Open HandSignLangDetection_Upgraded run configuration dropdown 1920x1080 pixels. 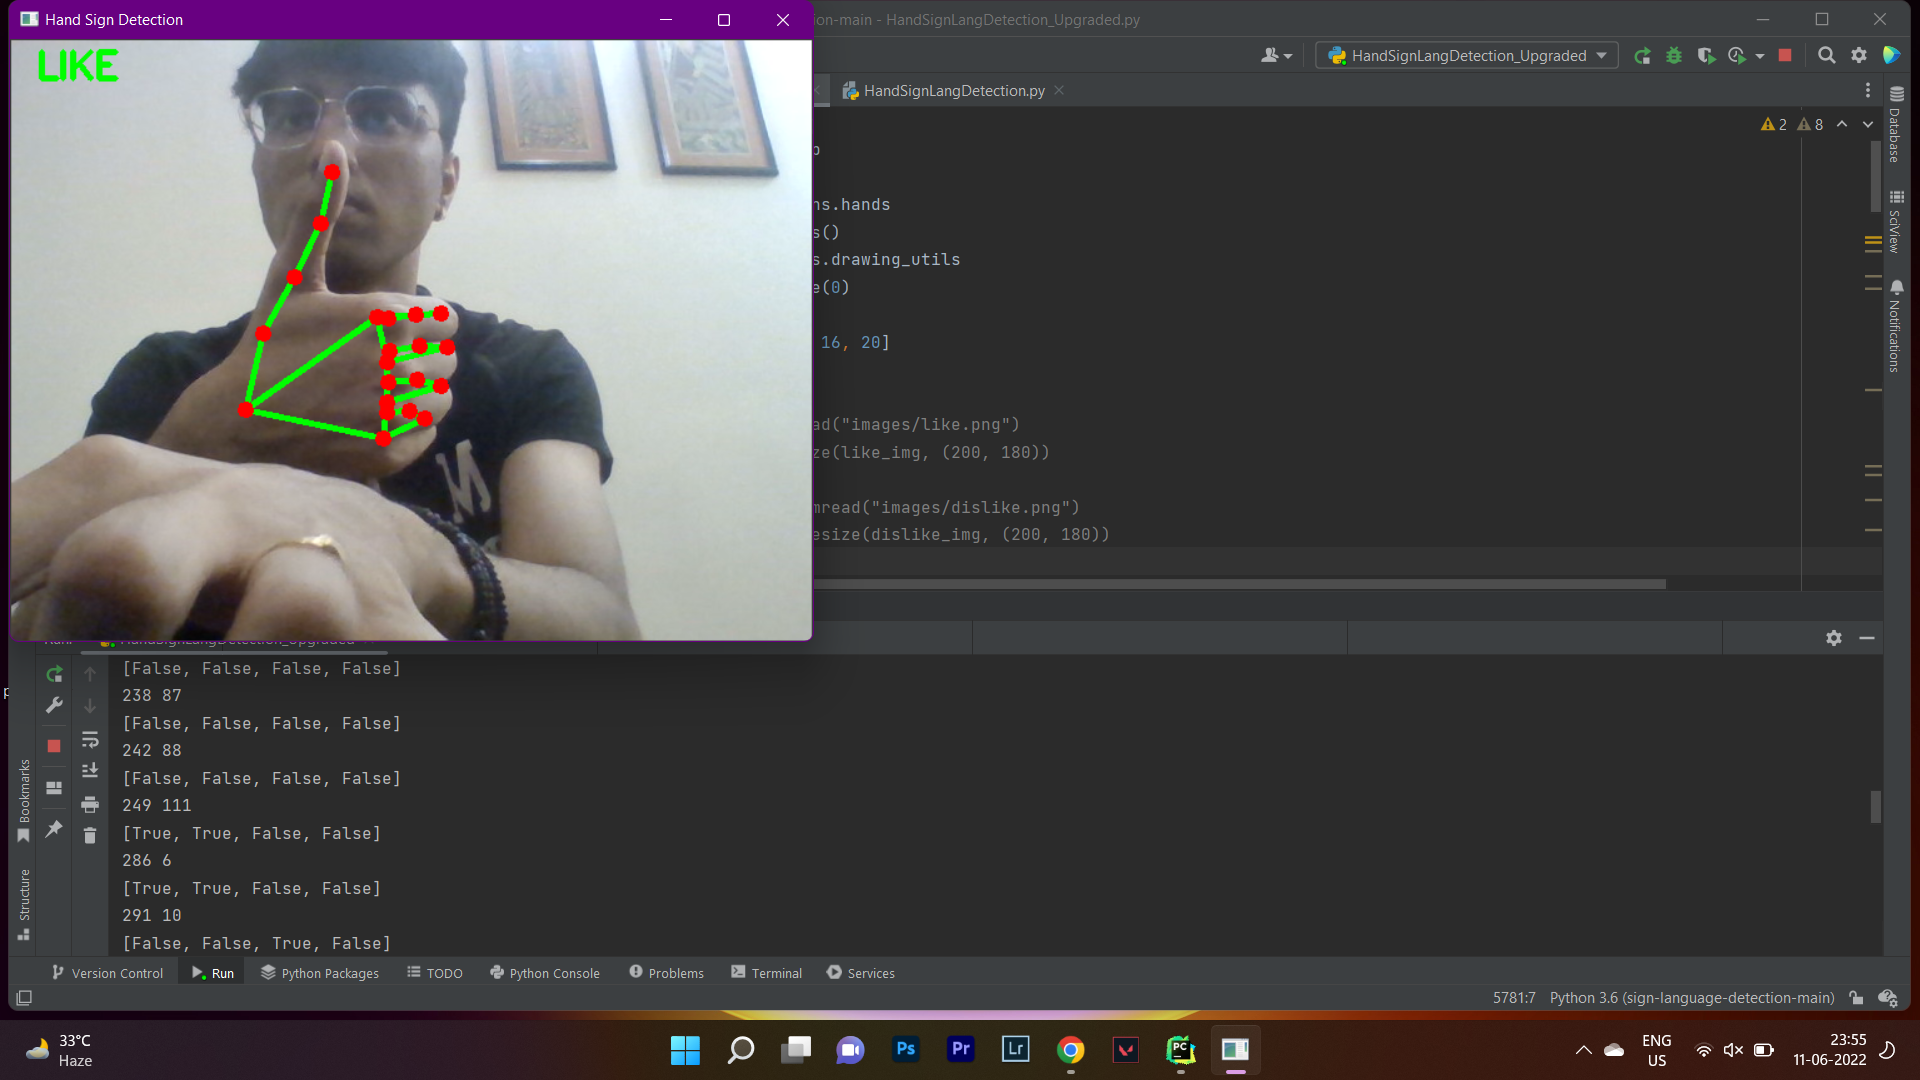[x=1468, y=56]
